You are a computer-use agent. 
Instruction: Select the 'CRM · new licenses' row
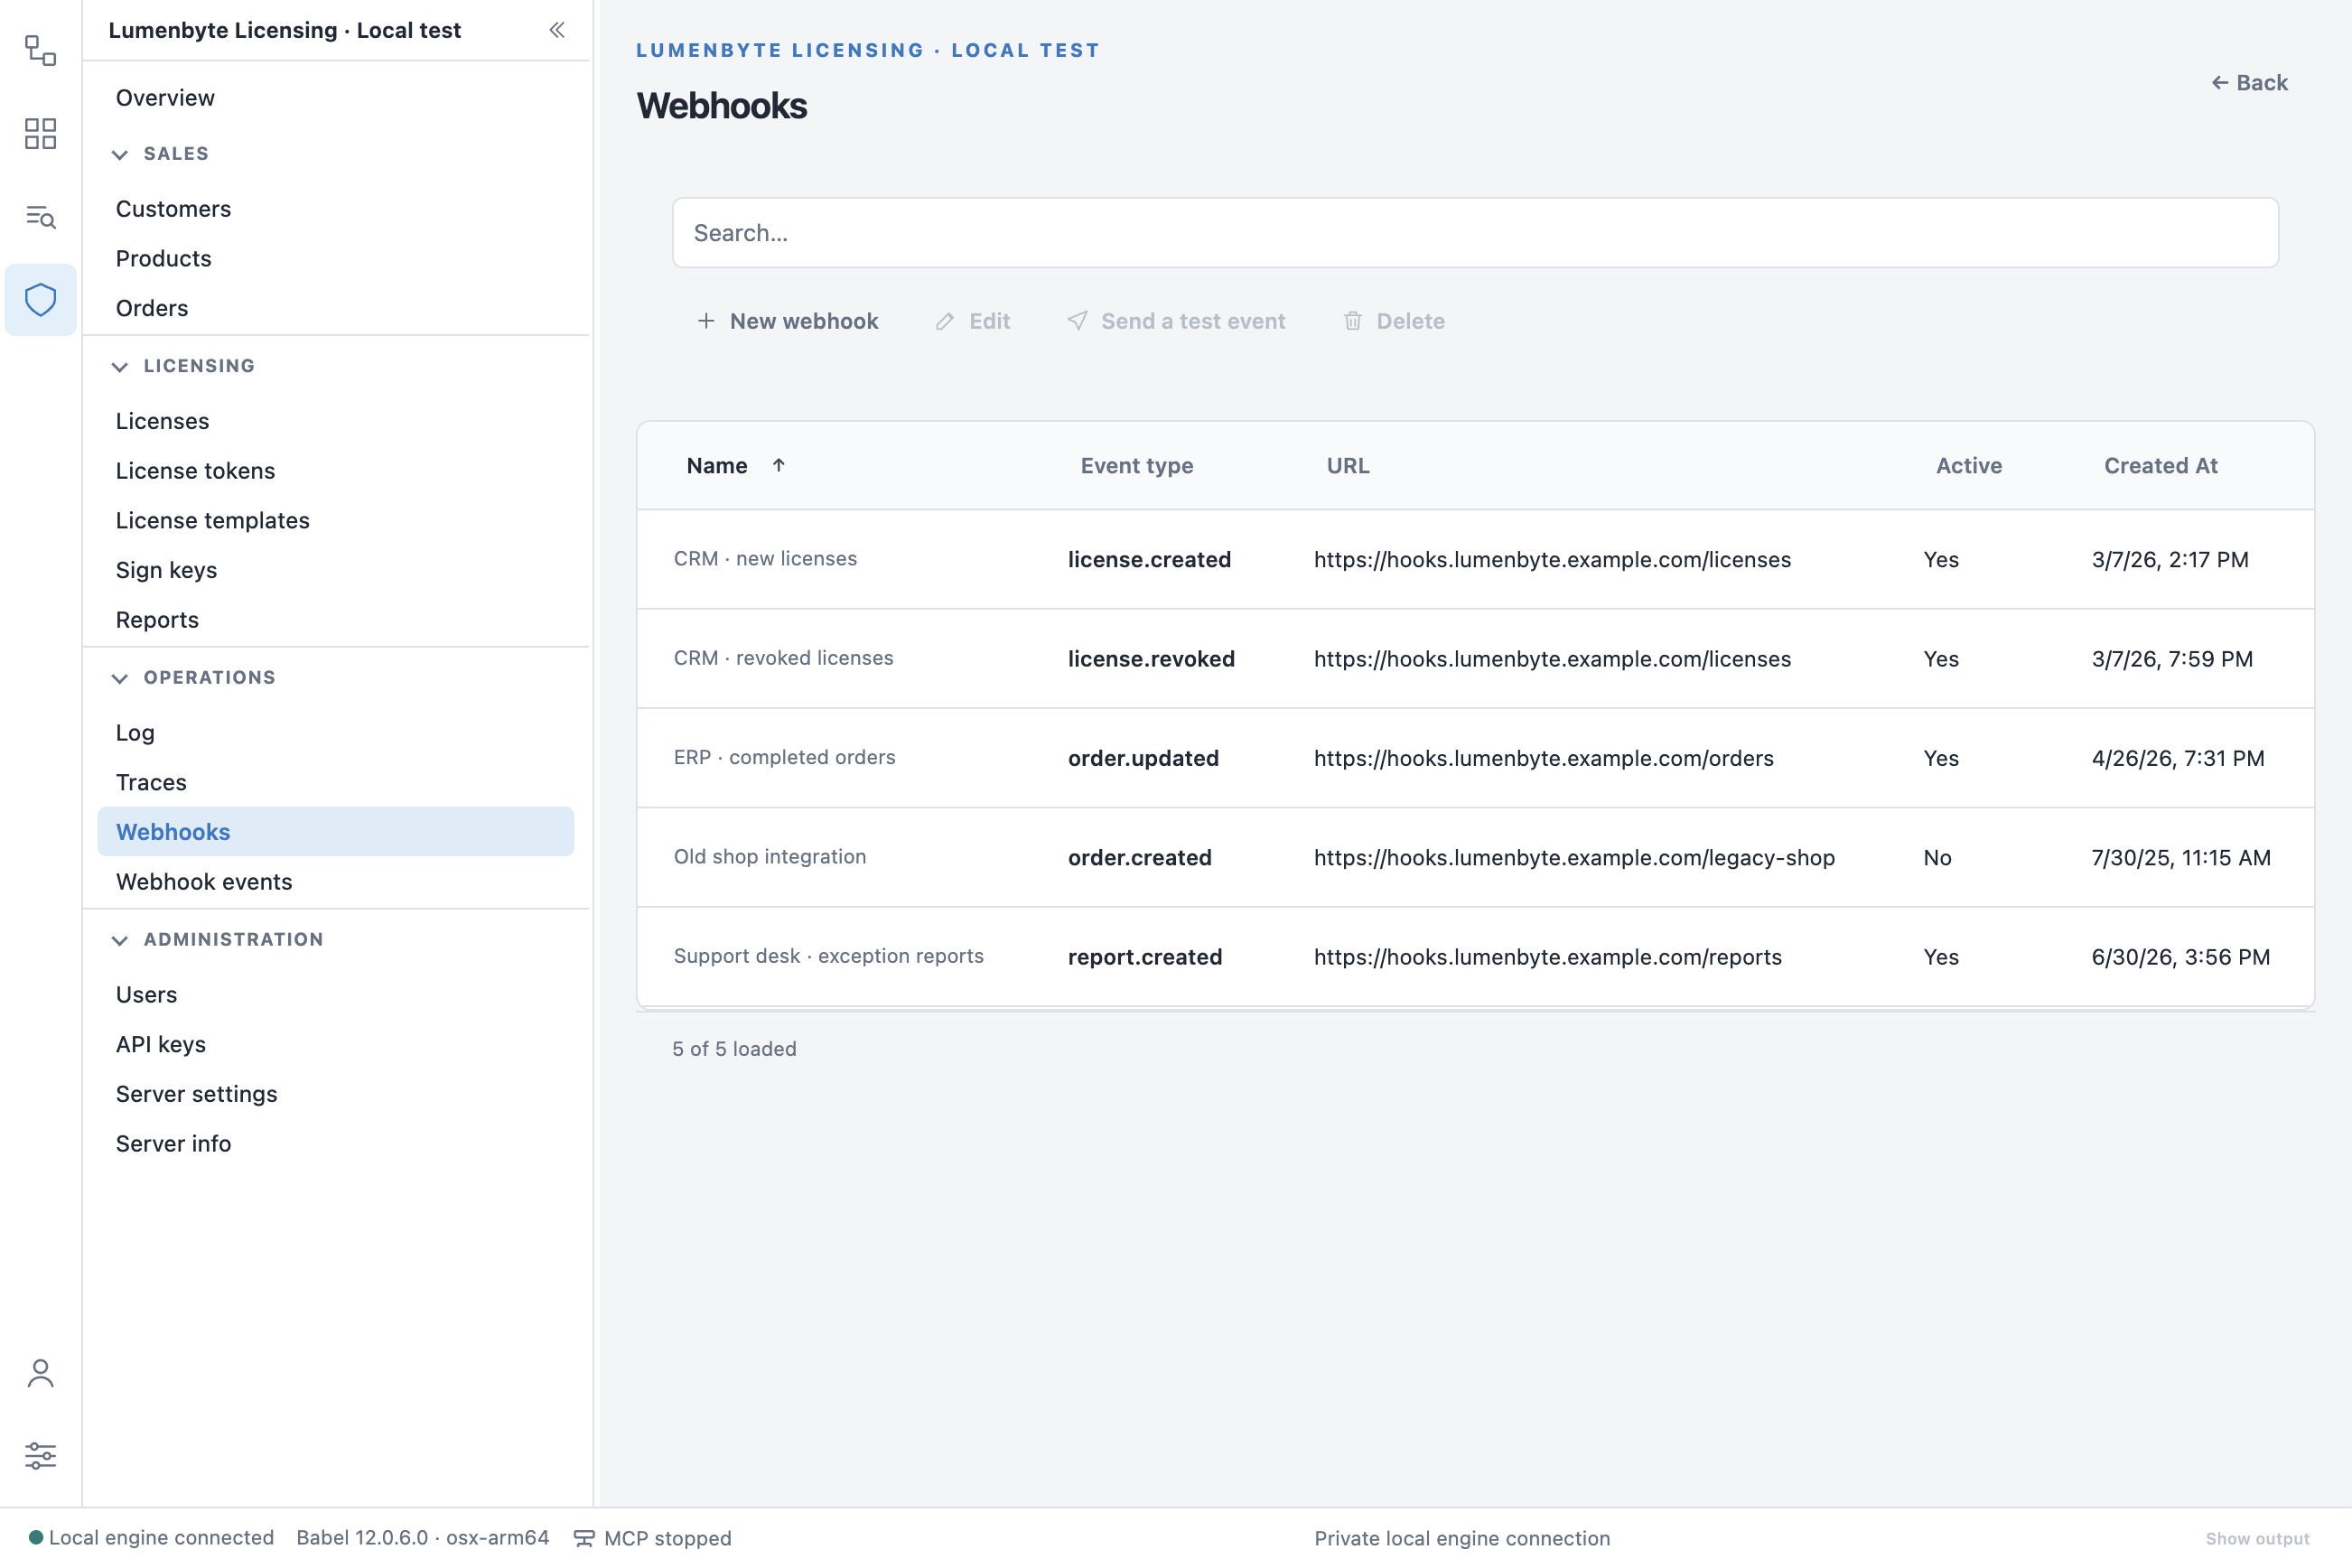[1475, 559]
